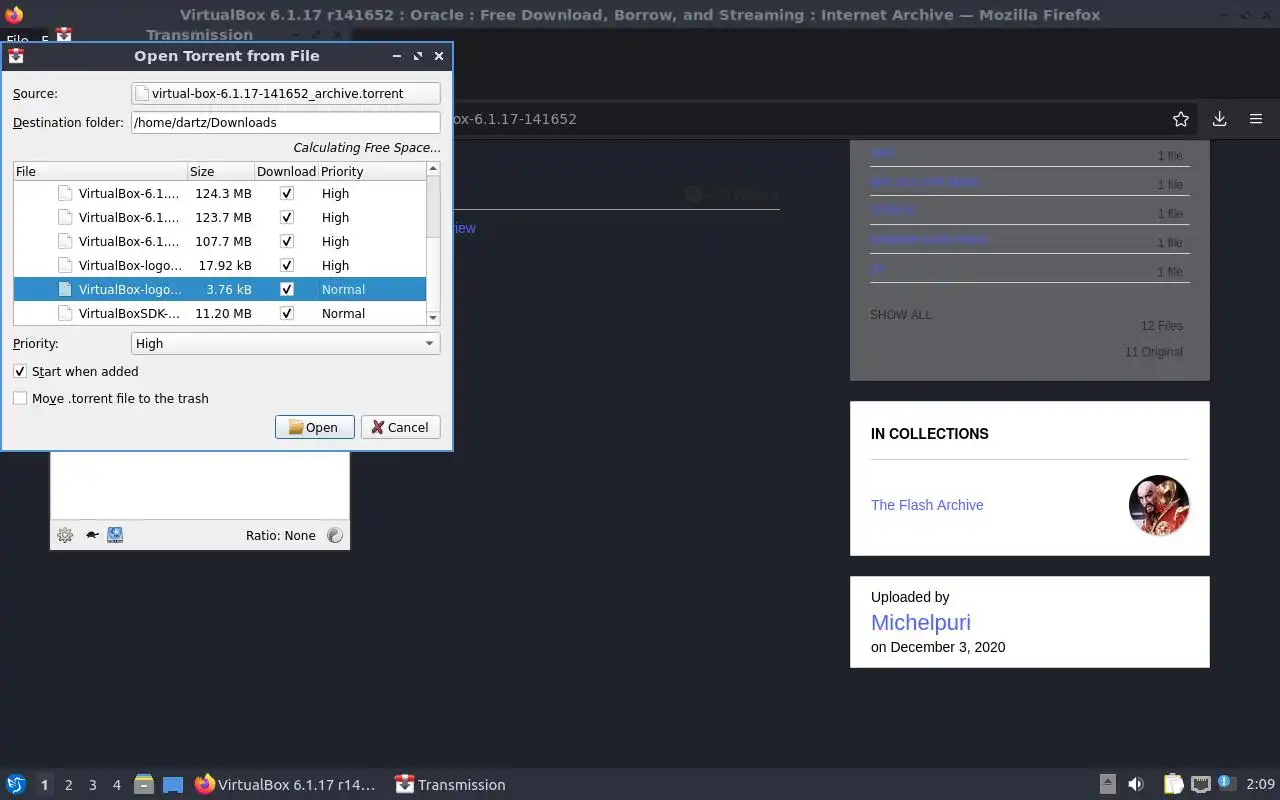Image resolution: width=1280 pixels, height=800 pixels.
Task: Click the removable media tray icon
Action: point(1108,785)
